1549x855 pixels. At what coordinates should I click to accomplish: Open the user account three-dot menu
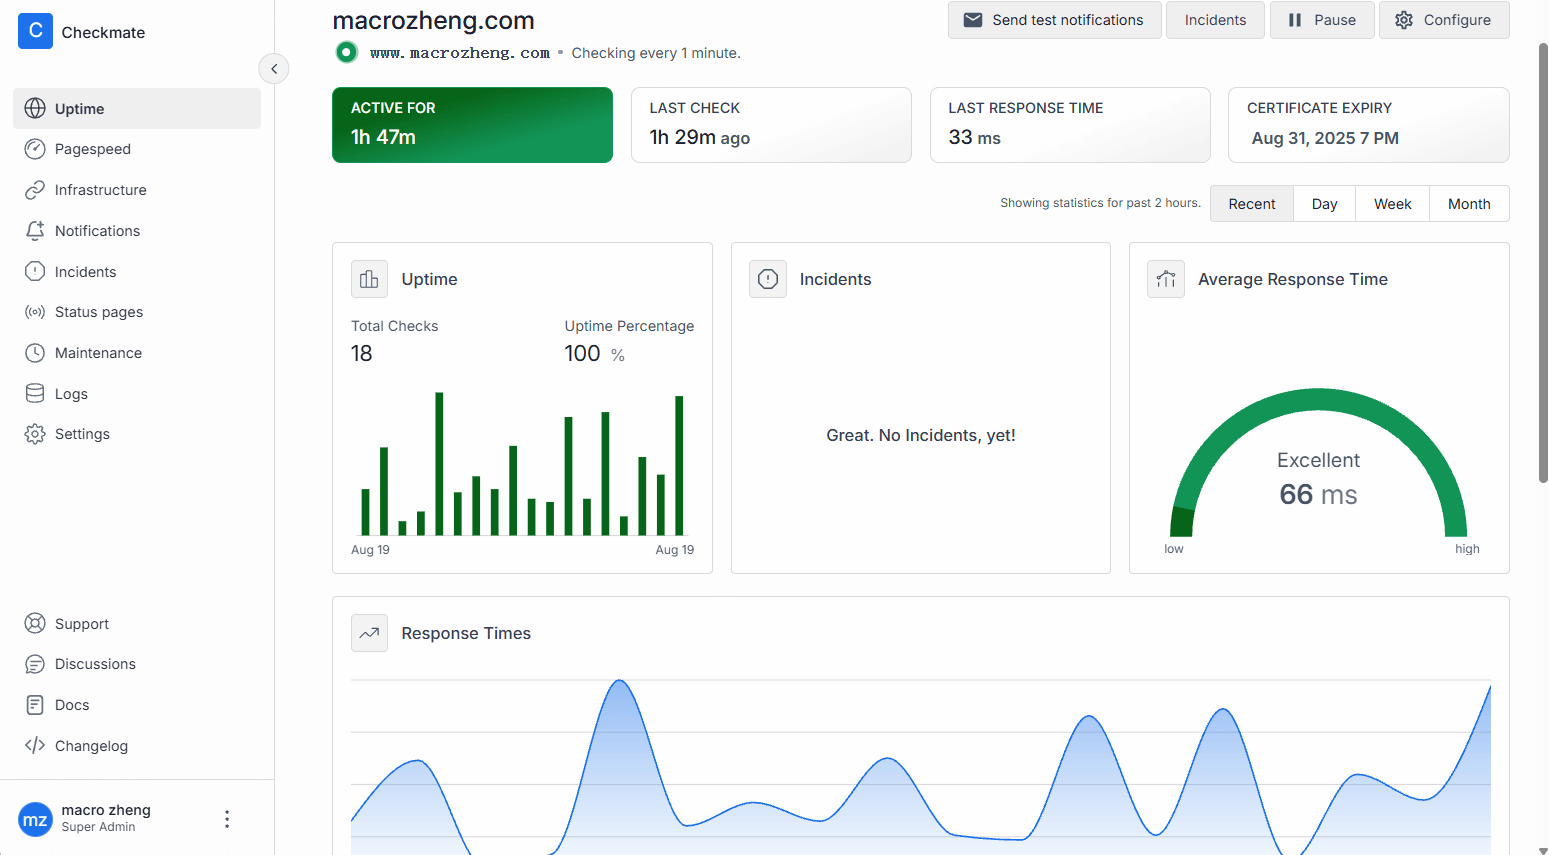coord(227,819)
